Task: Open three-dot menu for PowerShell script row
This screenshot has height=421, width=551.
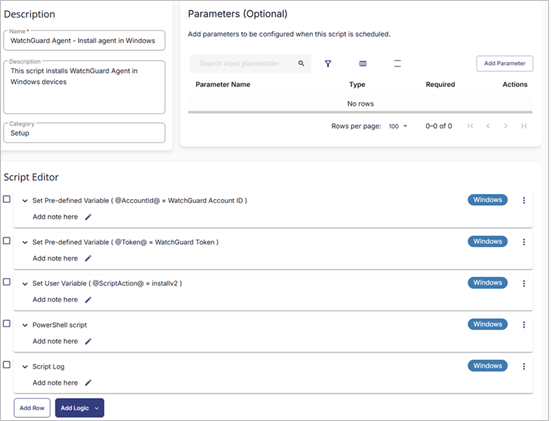Action: click(x=524, y=325)
